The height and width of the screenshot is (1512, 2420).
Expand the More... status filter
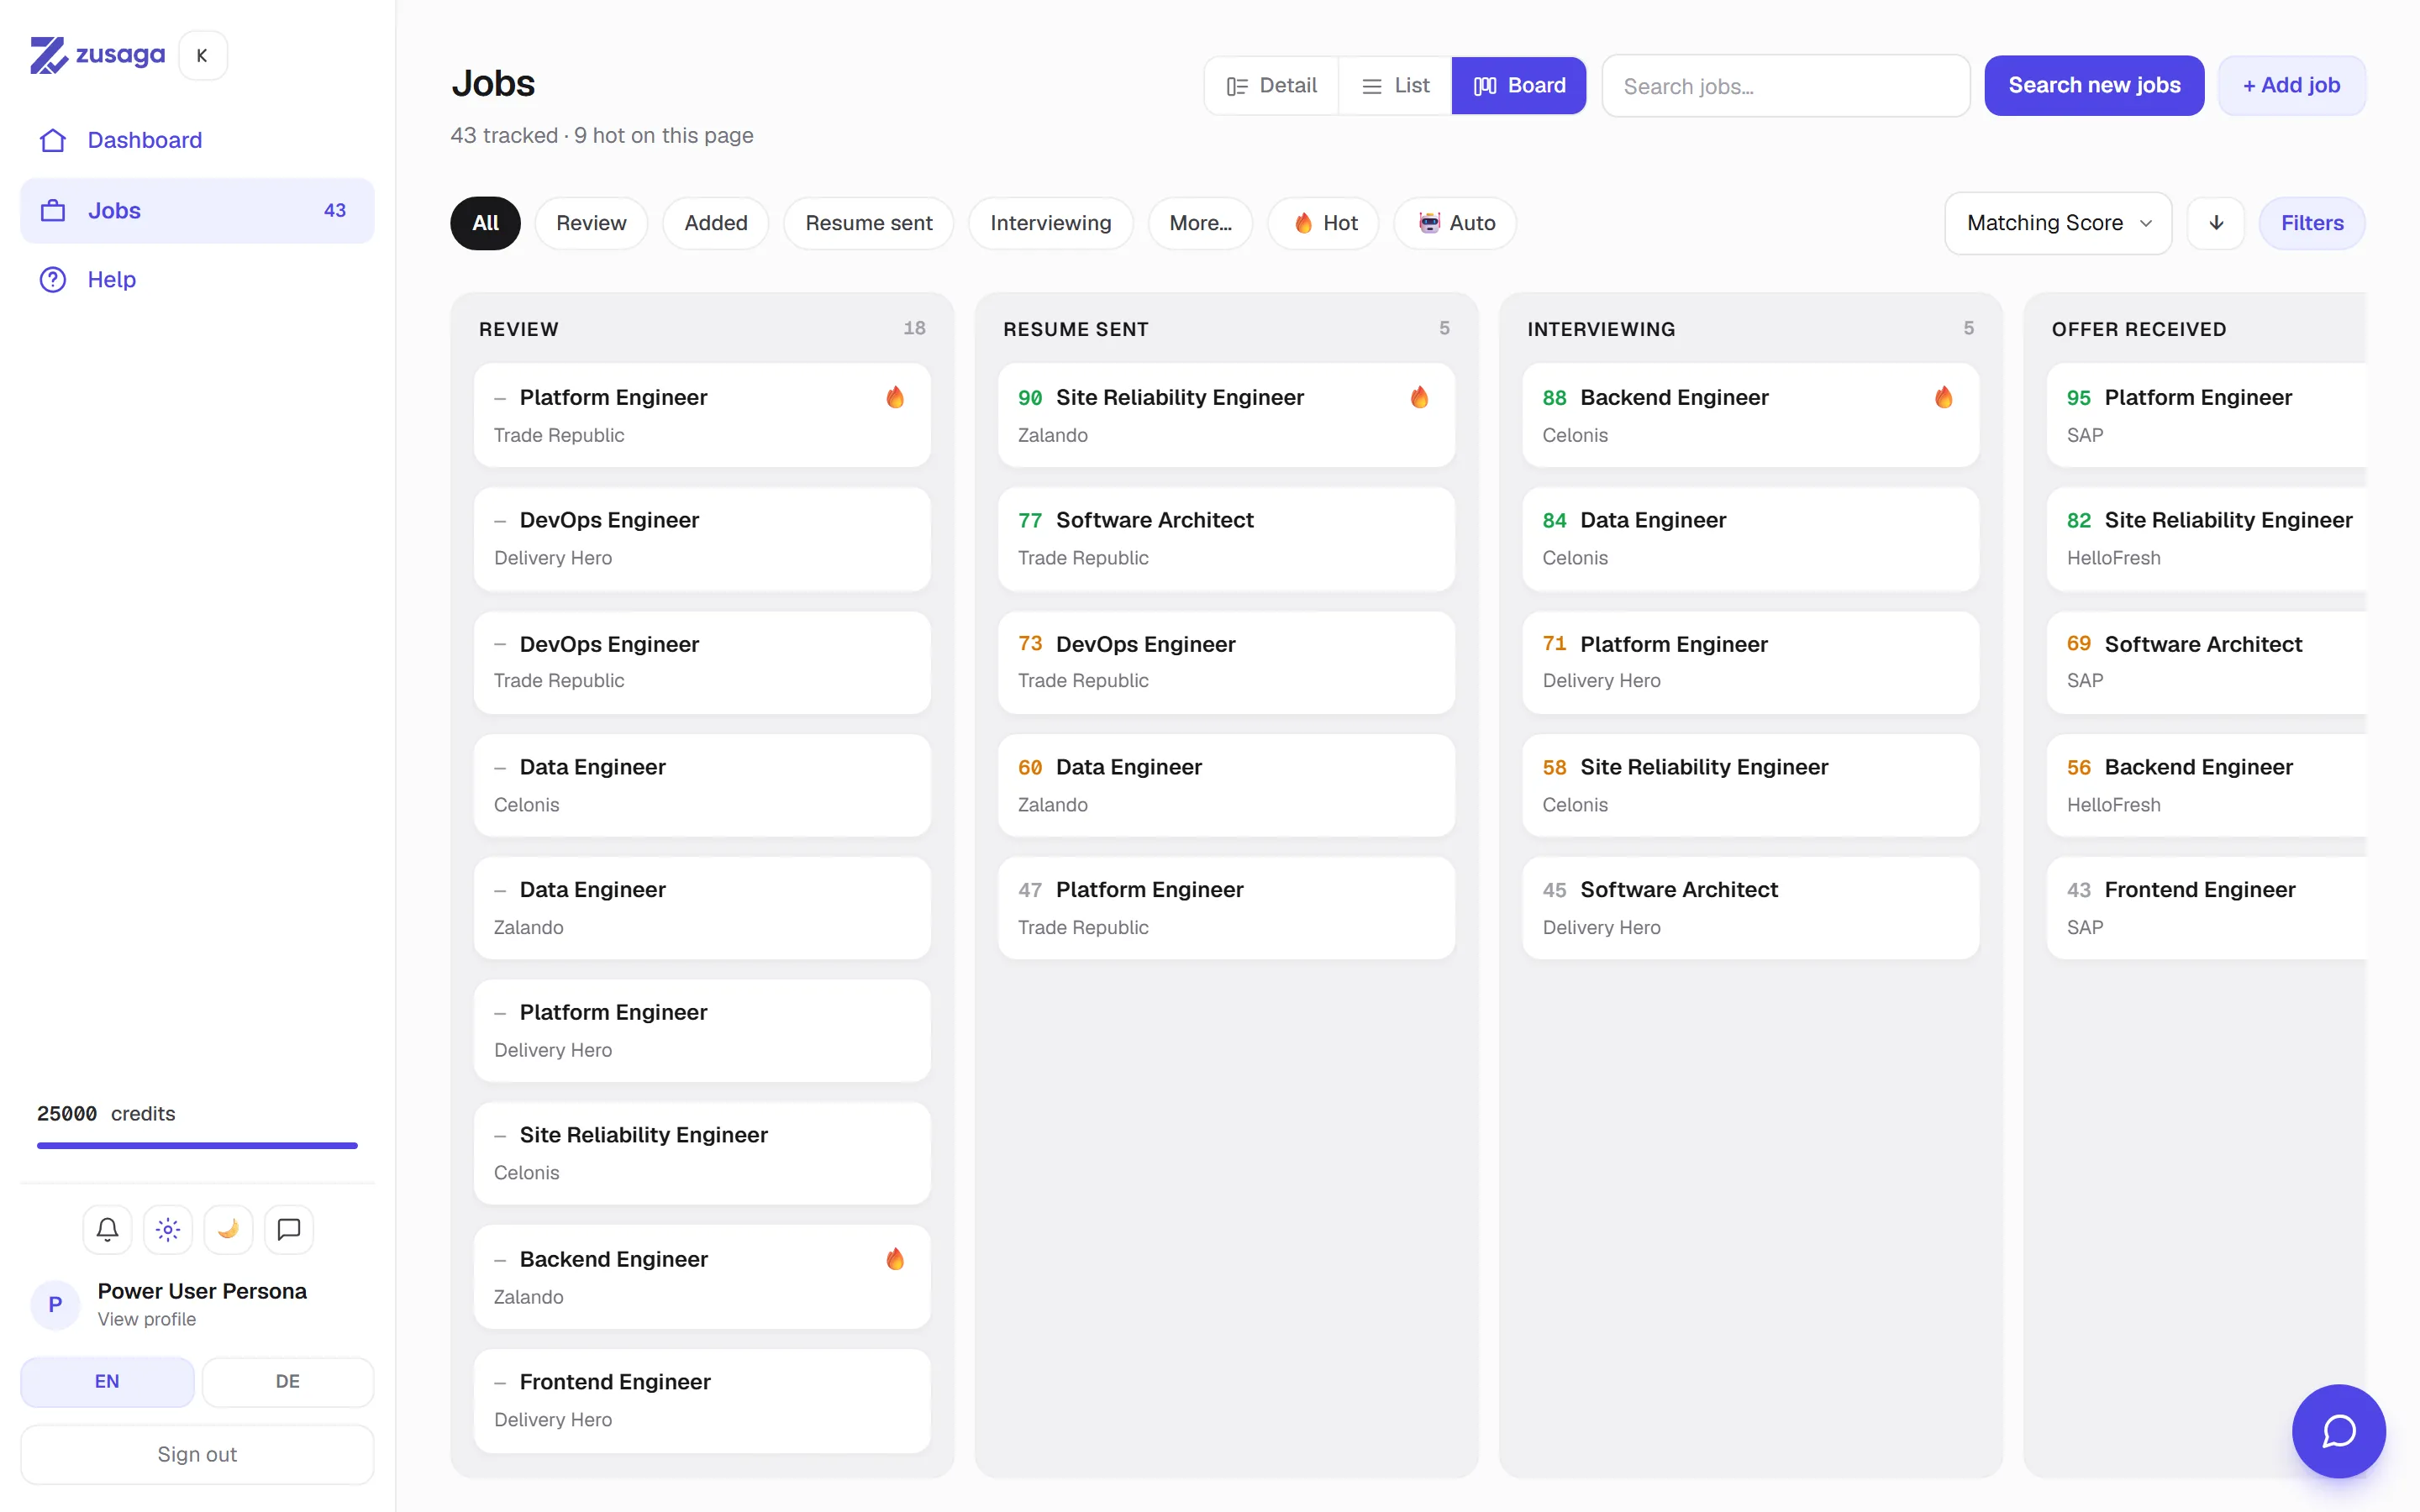1200,223
